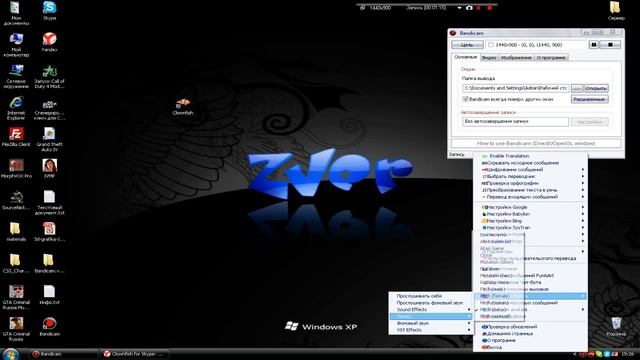Screen dimensions: 640x360
Task: Click the Открыть button for output folder
Action: pyautogui.click(x=596, y=89)
